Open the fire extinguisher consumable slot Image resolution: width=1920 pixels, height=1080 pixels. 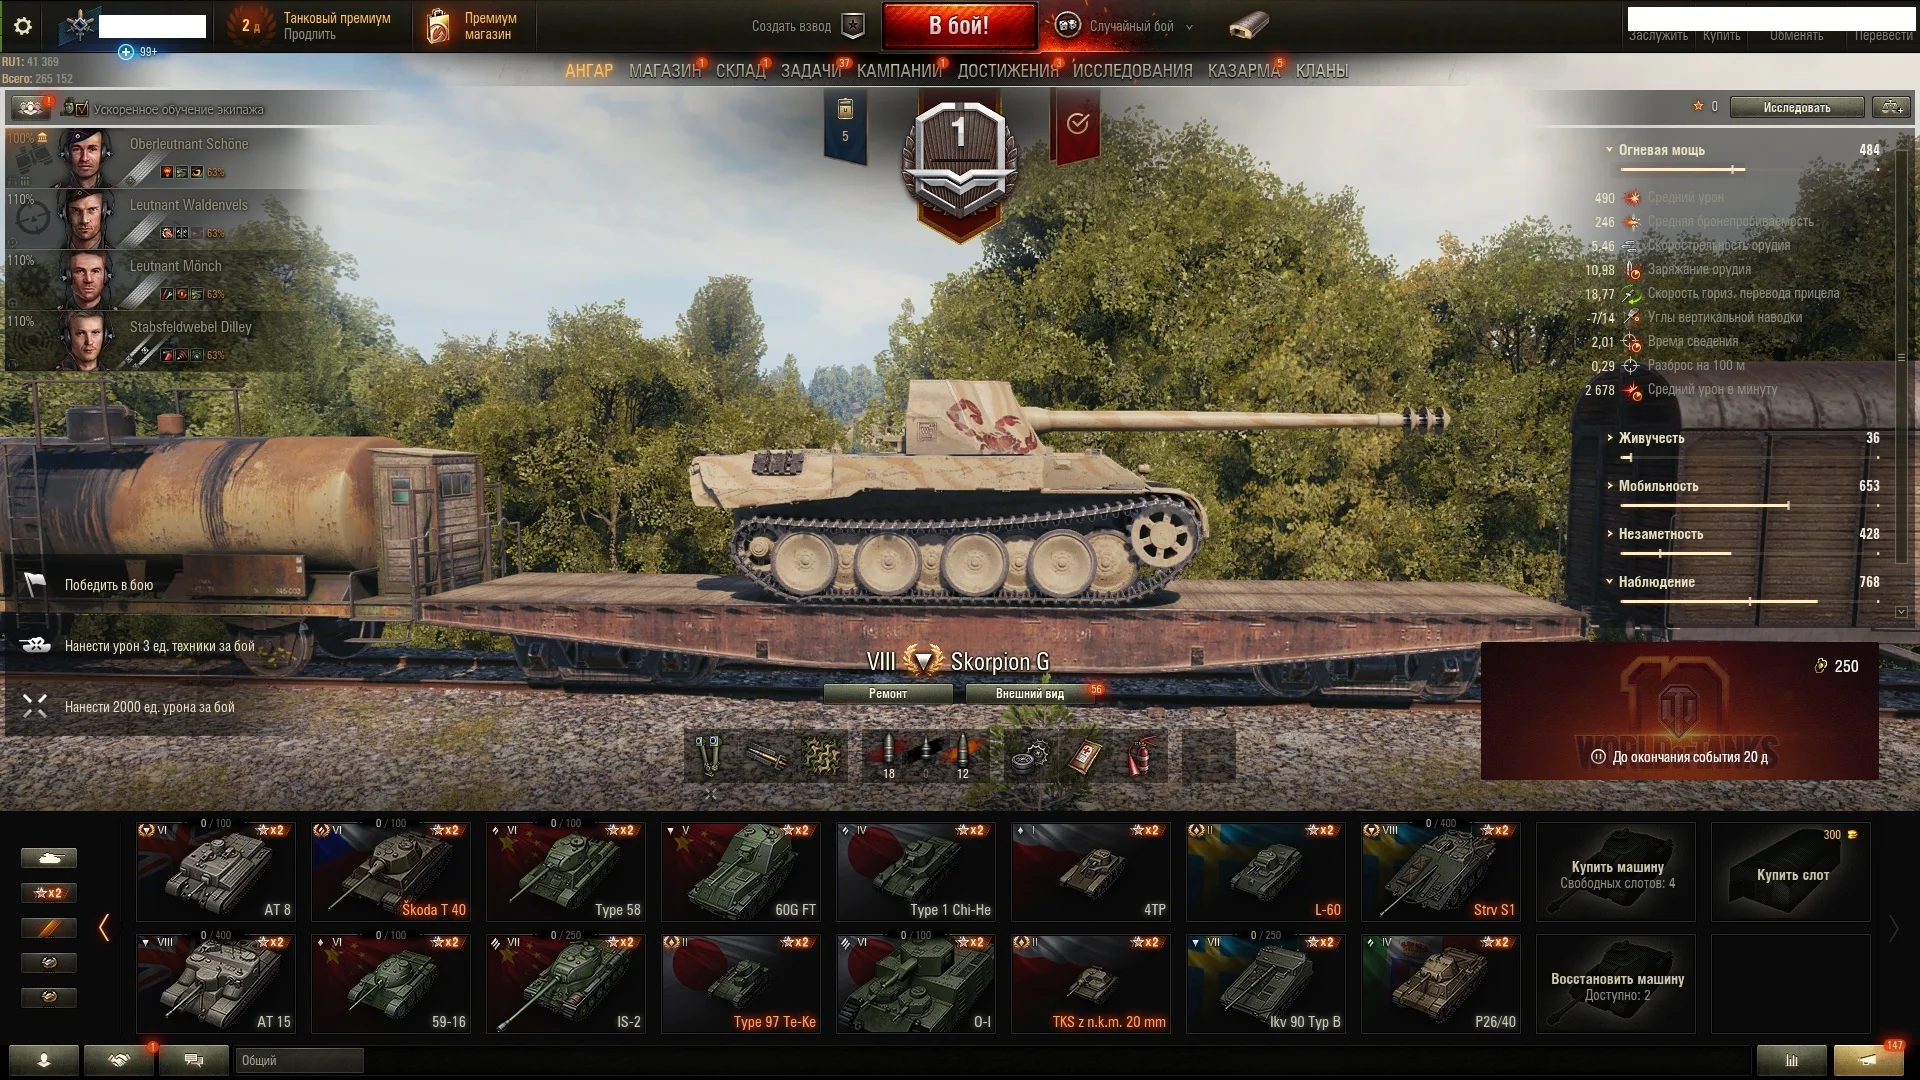[1139, 755]
